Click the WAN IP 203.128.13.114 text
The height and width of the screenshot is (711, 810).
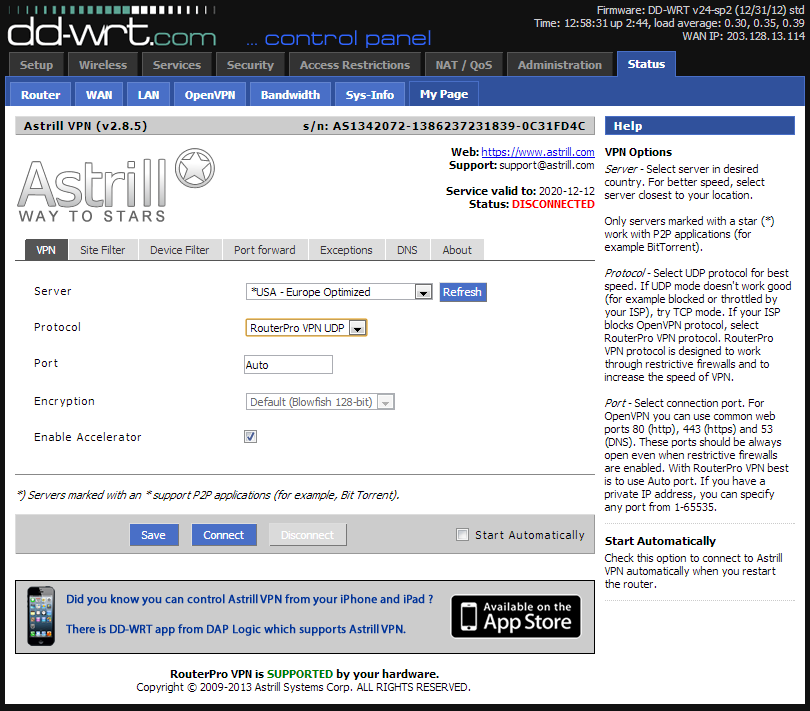tap(743, 36)
